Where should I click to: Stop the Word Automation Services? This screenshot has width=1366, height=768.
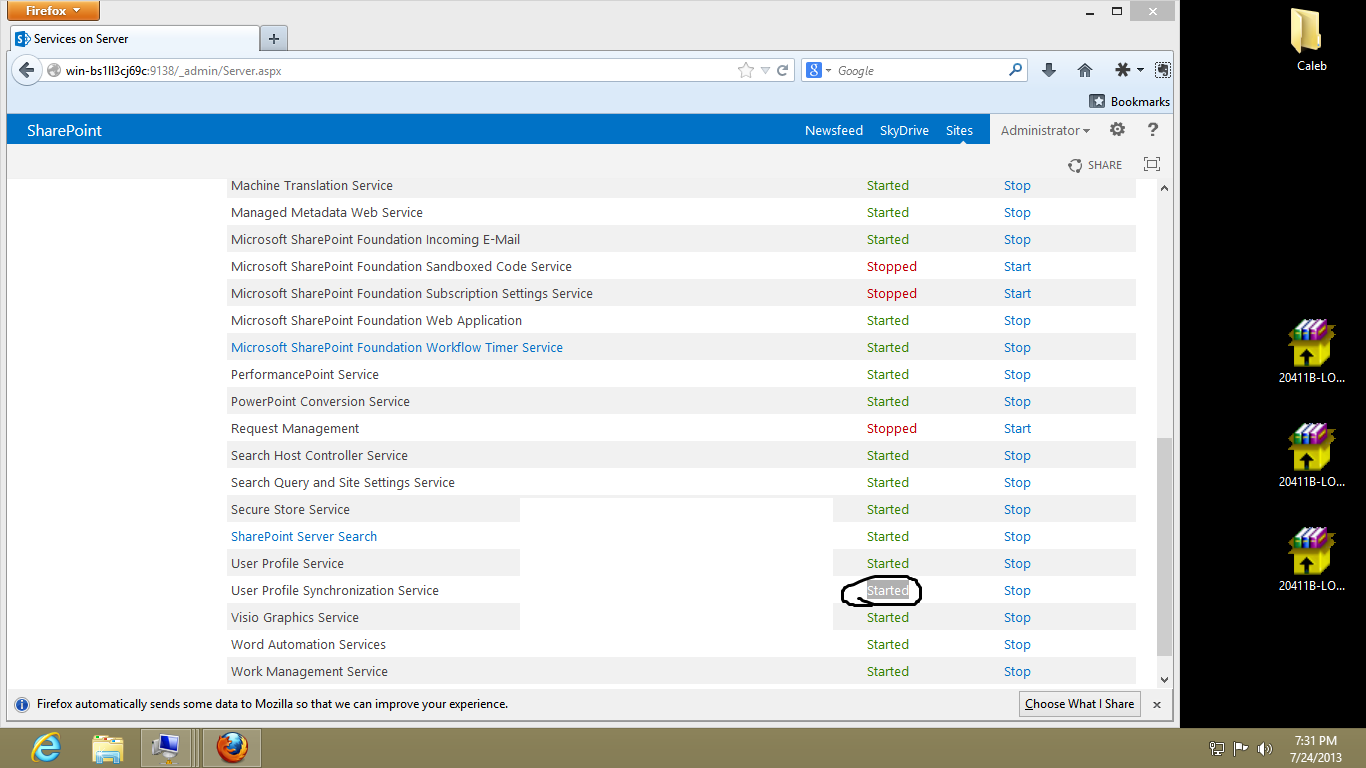click(1017, 645)
